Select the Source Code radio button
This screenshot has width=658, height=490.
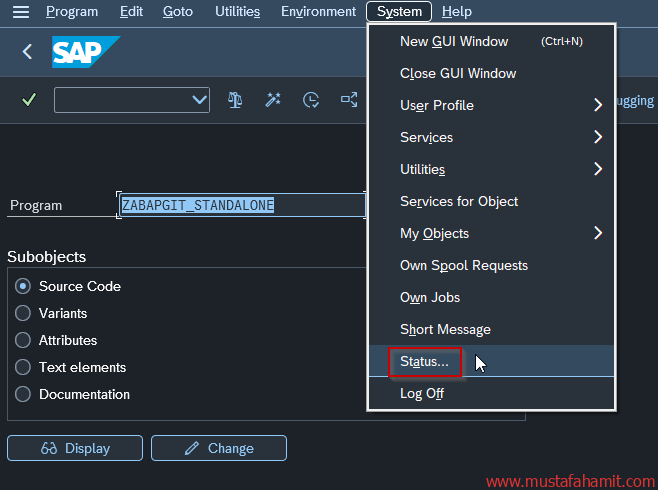pos(23,286)
